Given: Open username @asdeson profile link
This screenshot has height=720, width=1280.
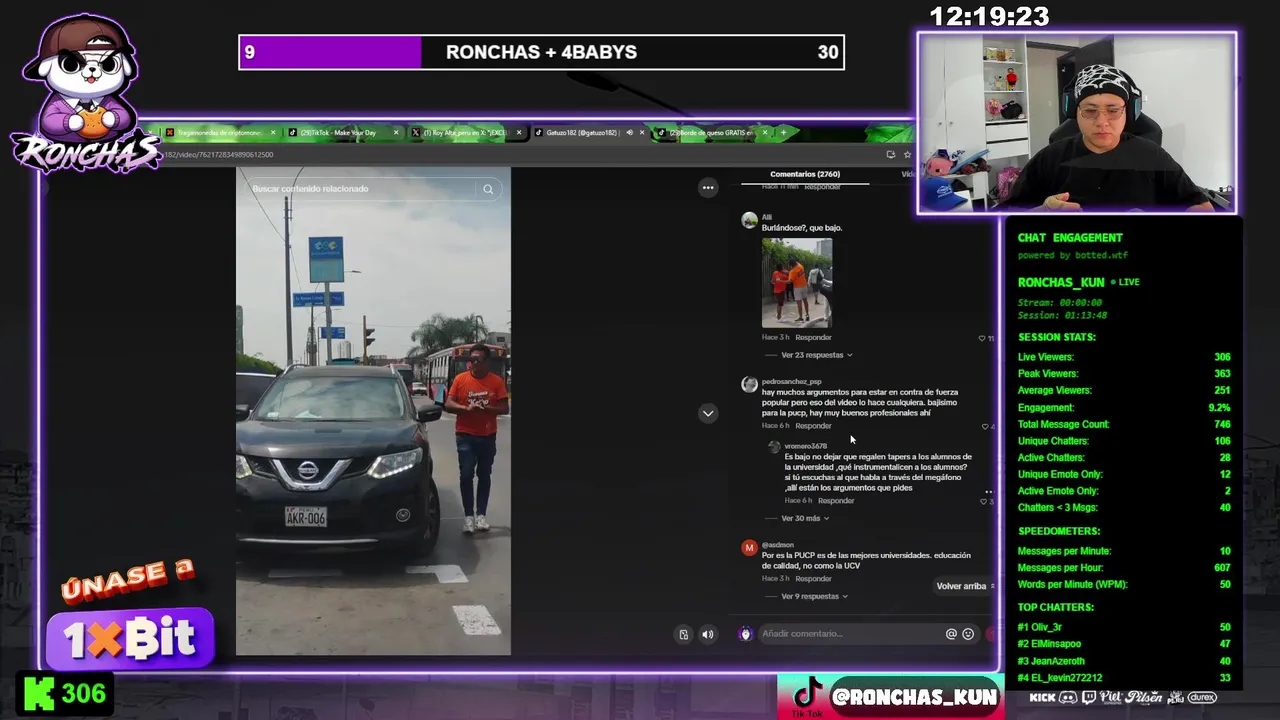Looking at the screenshot, I should (778, 545).
